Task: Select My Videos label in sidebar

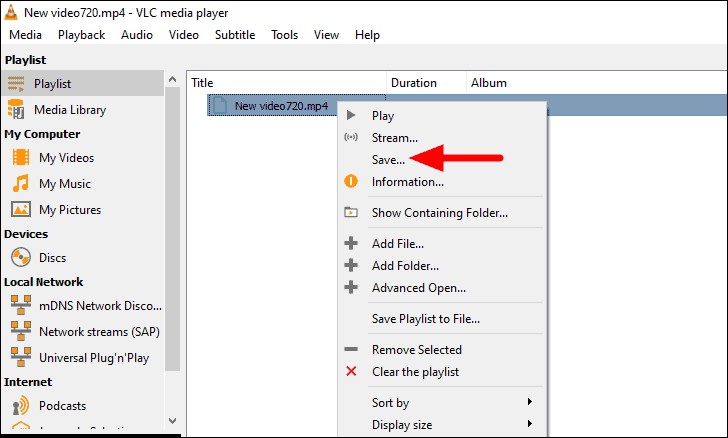Action: [66, 158]
